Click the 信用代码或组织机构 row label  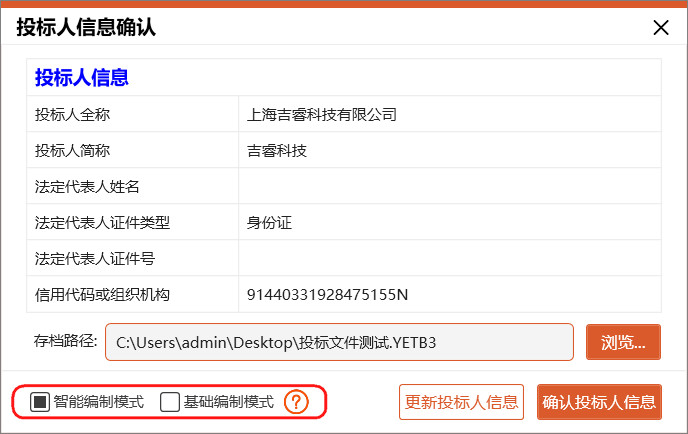[x=102, y=294]
